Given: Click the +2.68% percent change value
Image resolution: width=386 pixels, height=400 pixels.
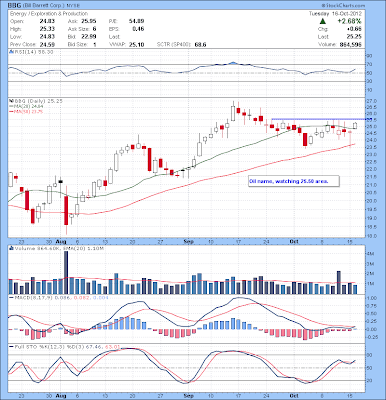Looking at the screenshot, I should coord(349,21).
